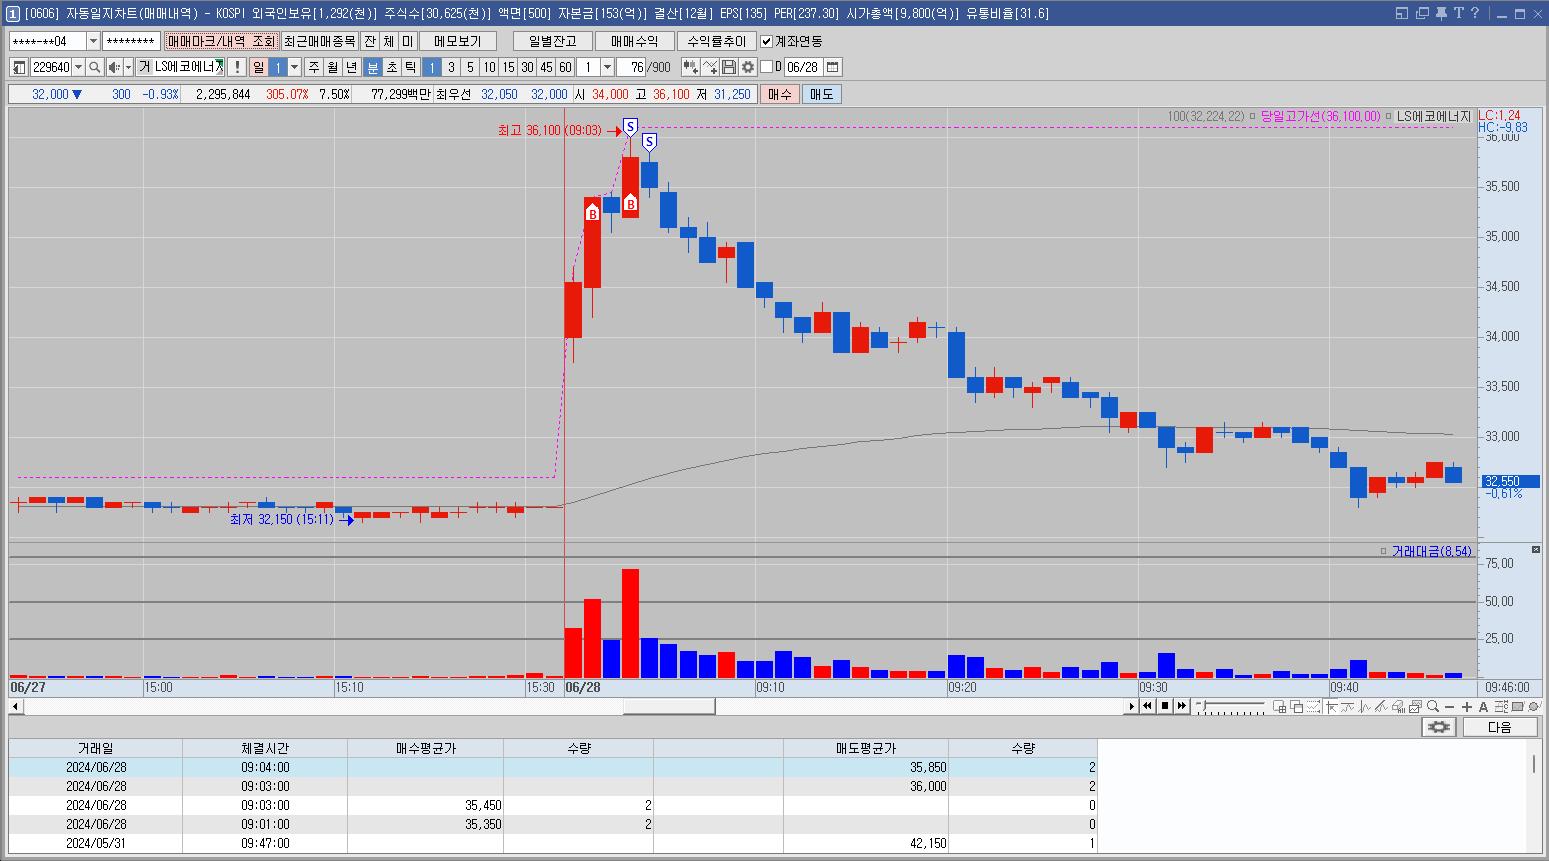Click the crosshair cursor icon below chart
The height and width of the screenshot is (861, 1549).
pos(1331,707)
